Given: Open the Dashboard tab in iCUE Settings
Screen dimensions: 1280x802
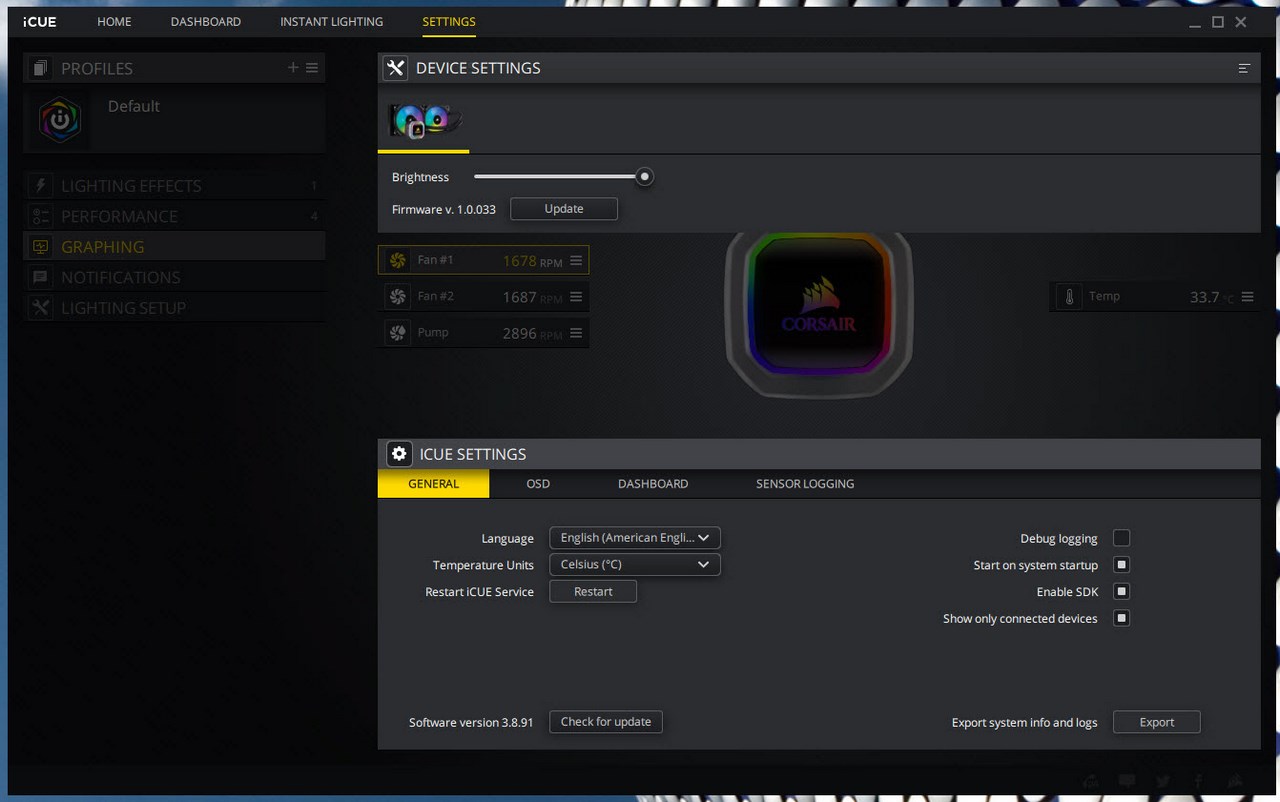Looking at the screenshot, I should click(653, 484).
